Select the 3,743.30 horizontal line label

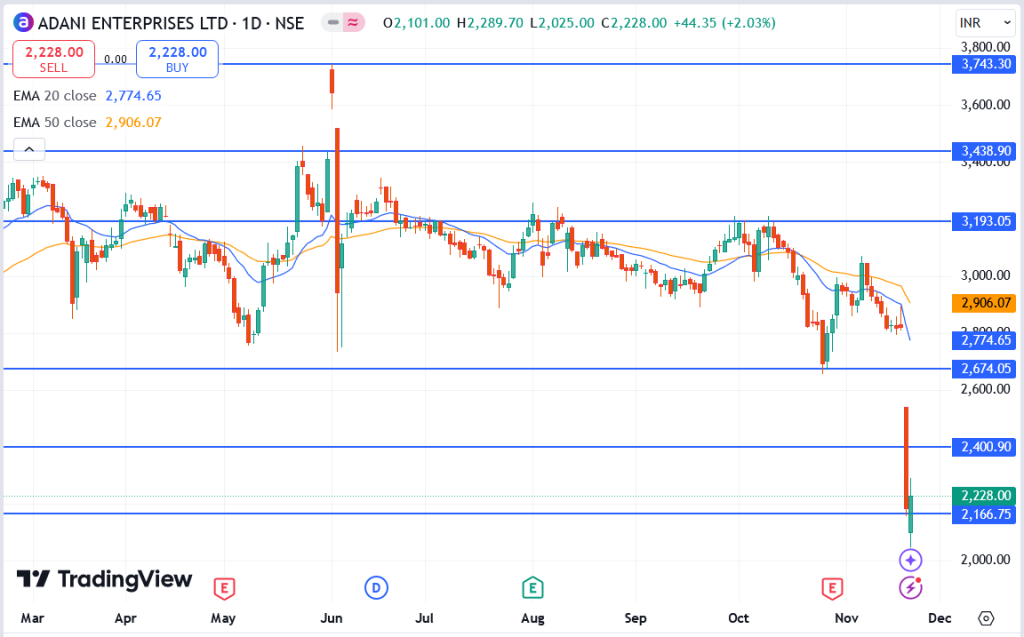(984, 64)
